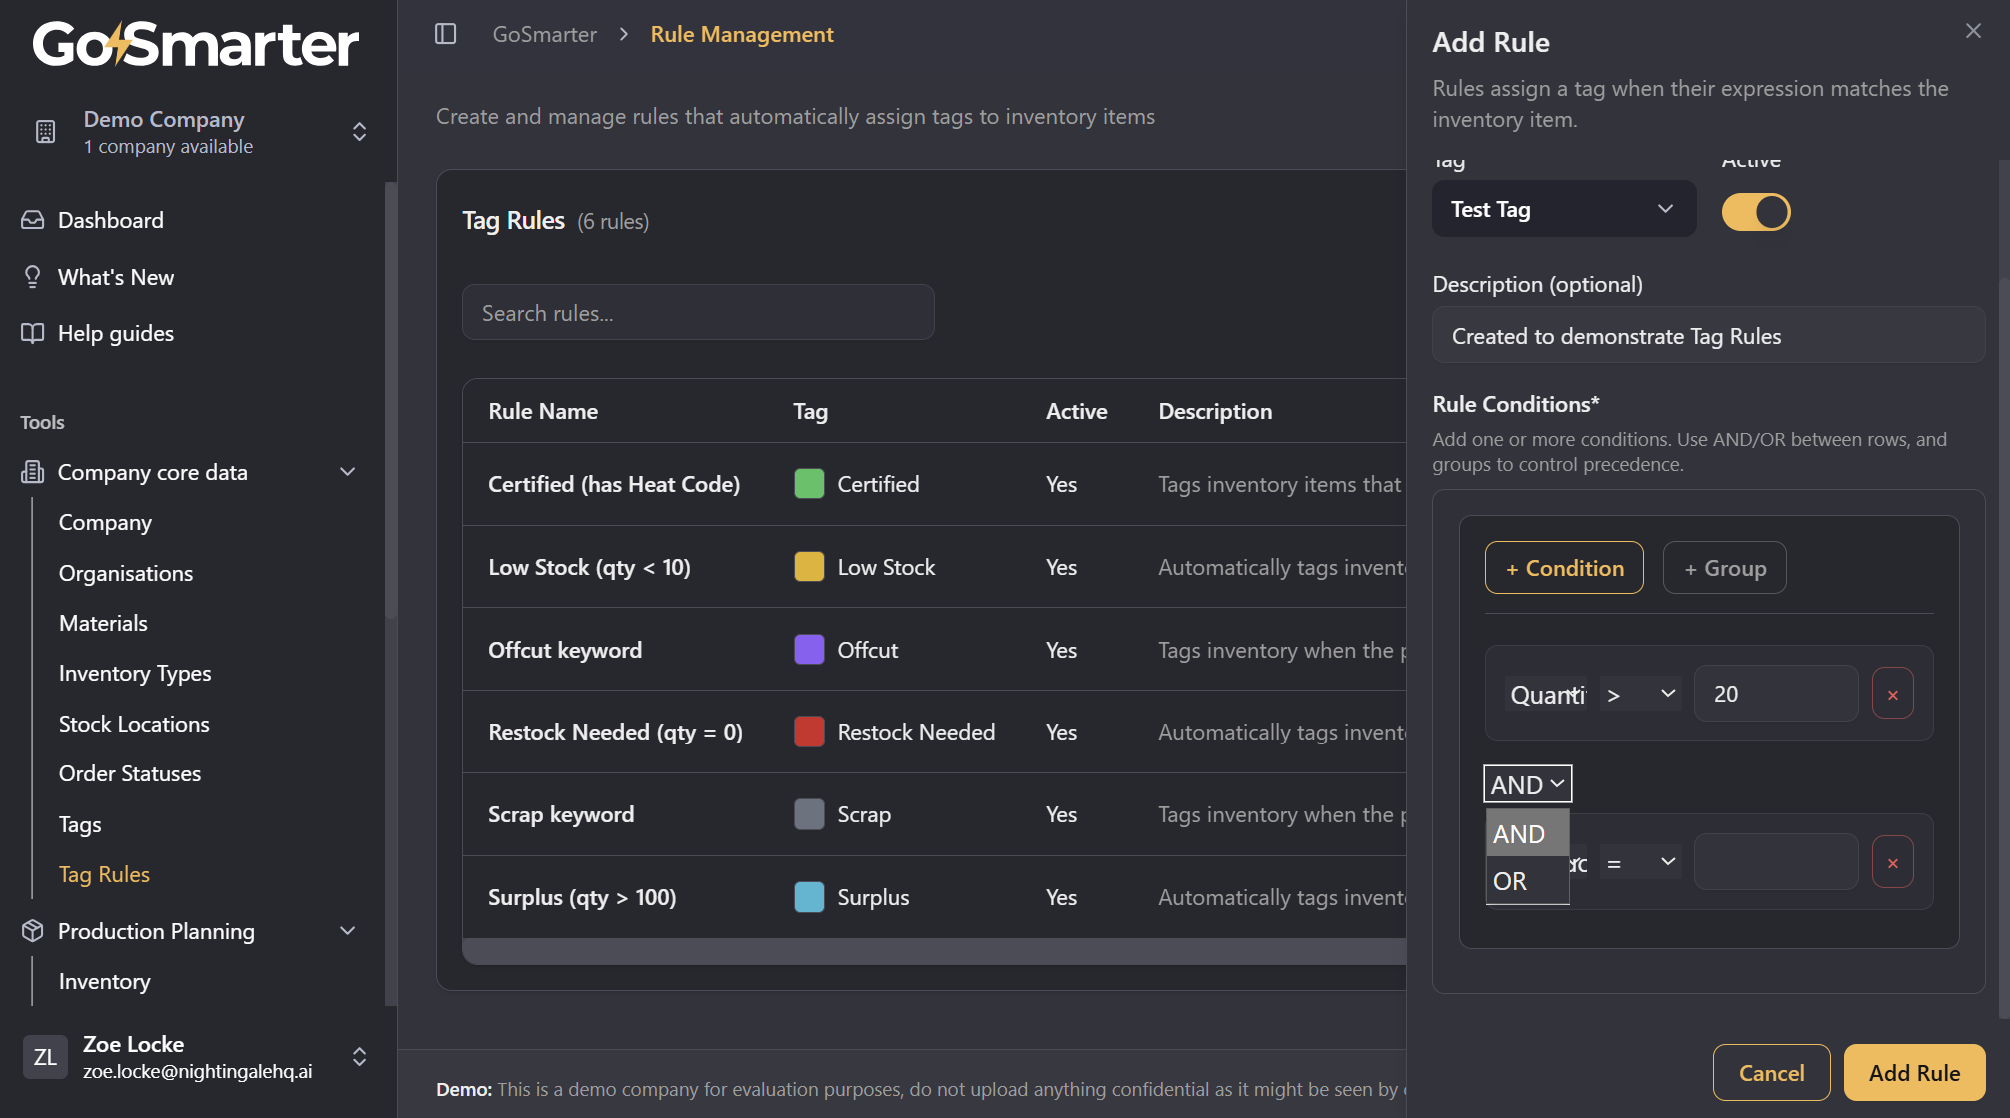Open Help guides book item
The image size is (2010, 1118).
[x=115, y=333]
